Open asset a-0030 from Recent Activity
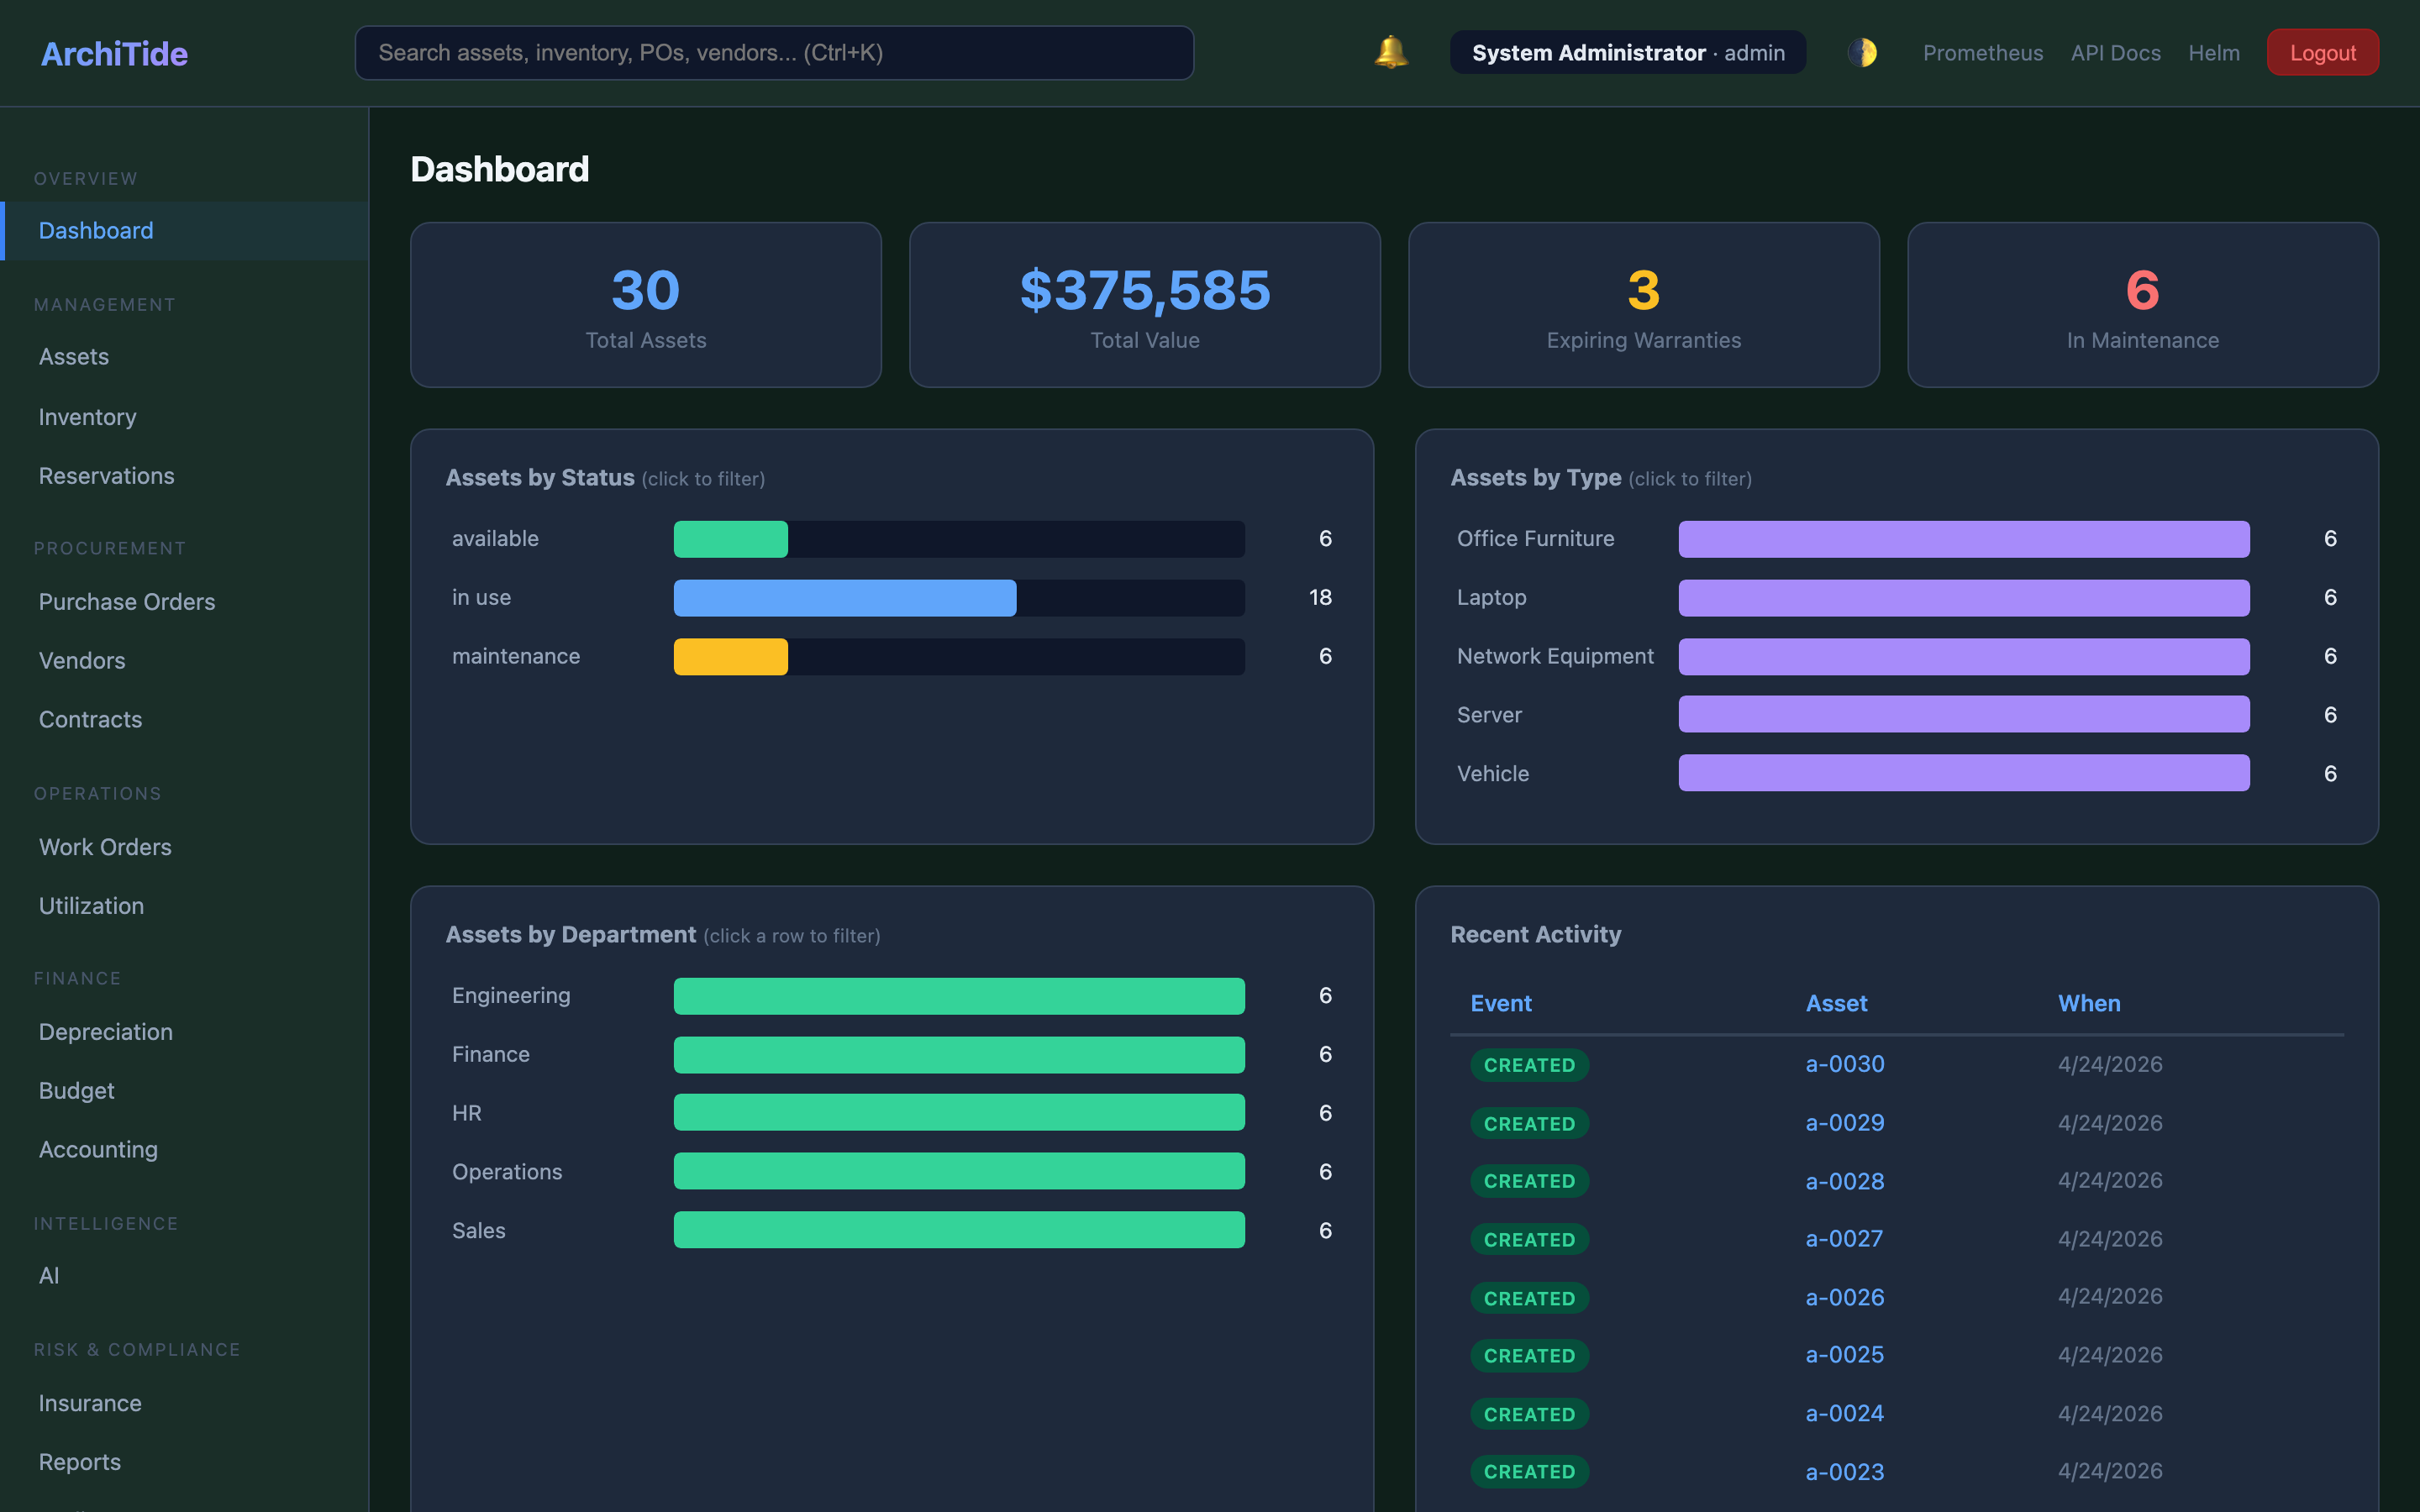The image size is (2420, 1512). 1844,1064
